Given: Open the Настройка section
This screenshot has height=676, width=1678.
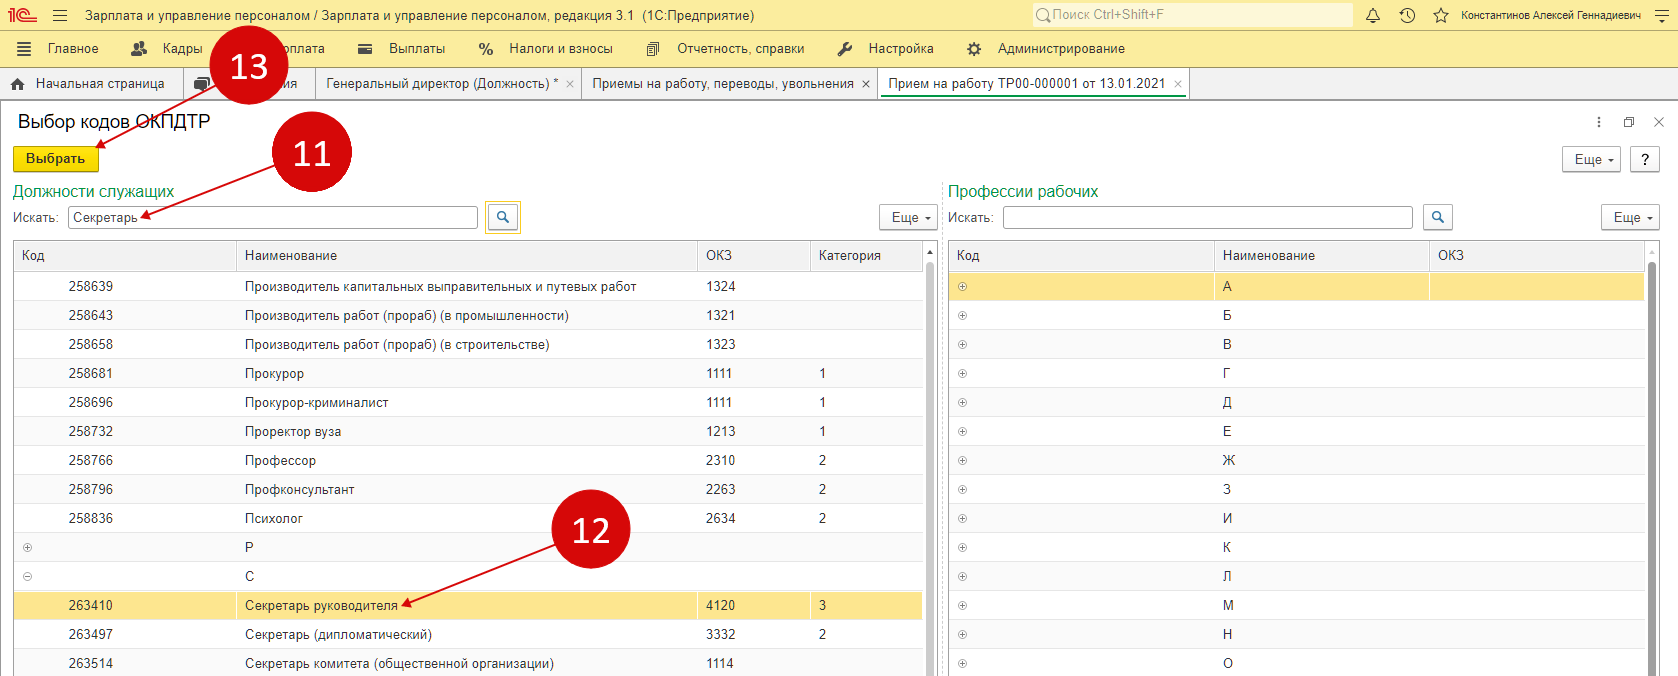Looking at the screenshot, I should (886, 48).
